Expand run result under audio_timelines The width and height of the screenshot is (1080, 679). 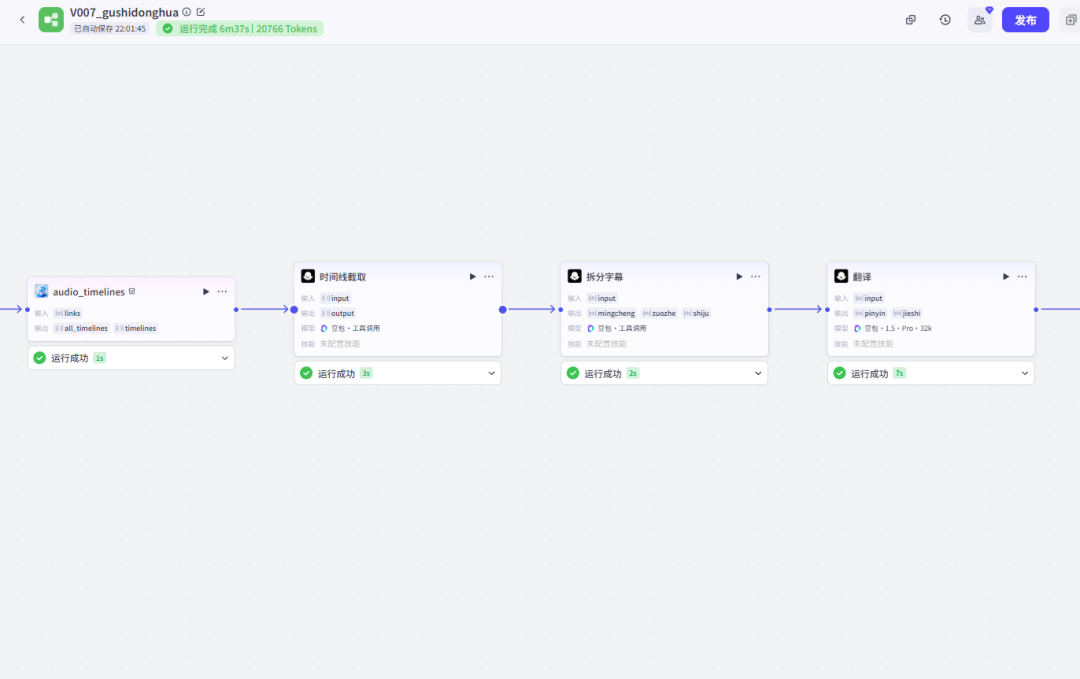point(225,358)
